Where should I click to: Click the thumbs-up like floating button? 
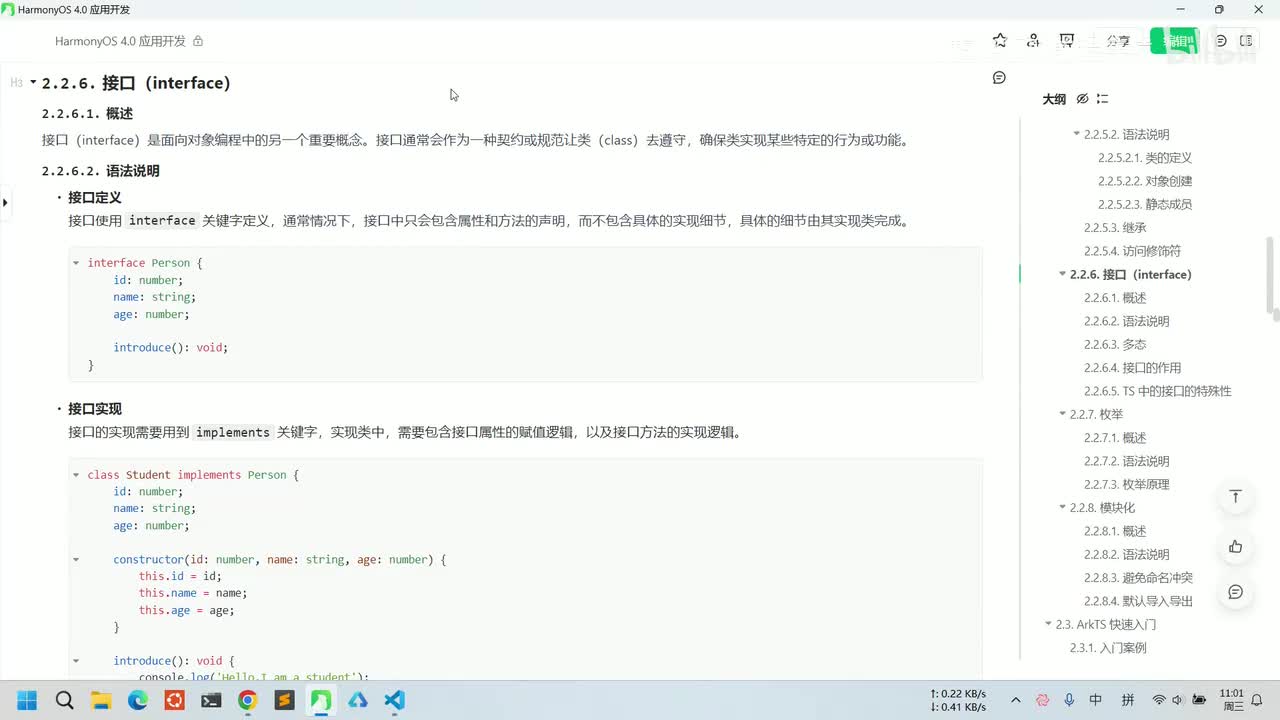coord(1235,546)
